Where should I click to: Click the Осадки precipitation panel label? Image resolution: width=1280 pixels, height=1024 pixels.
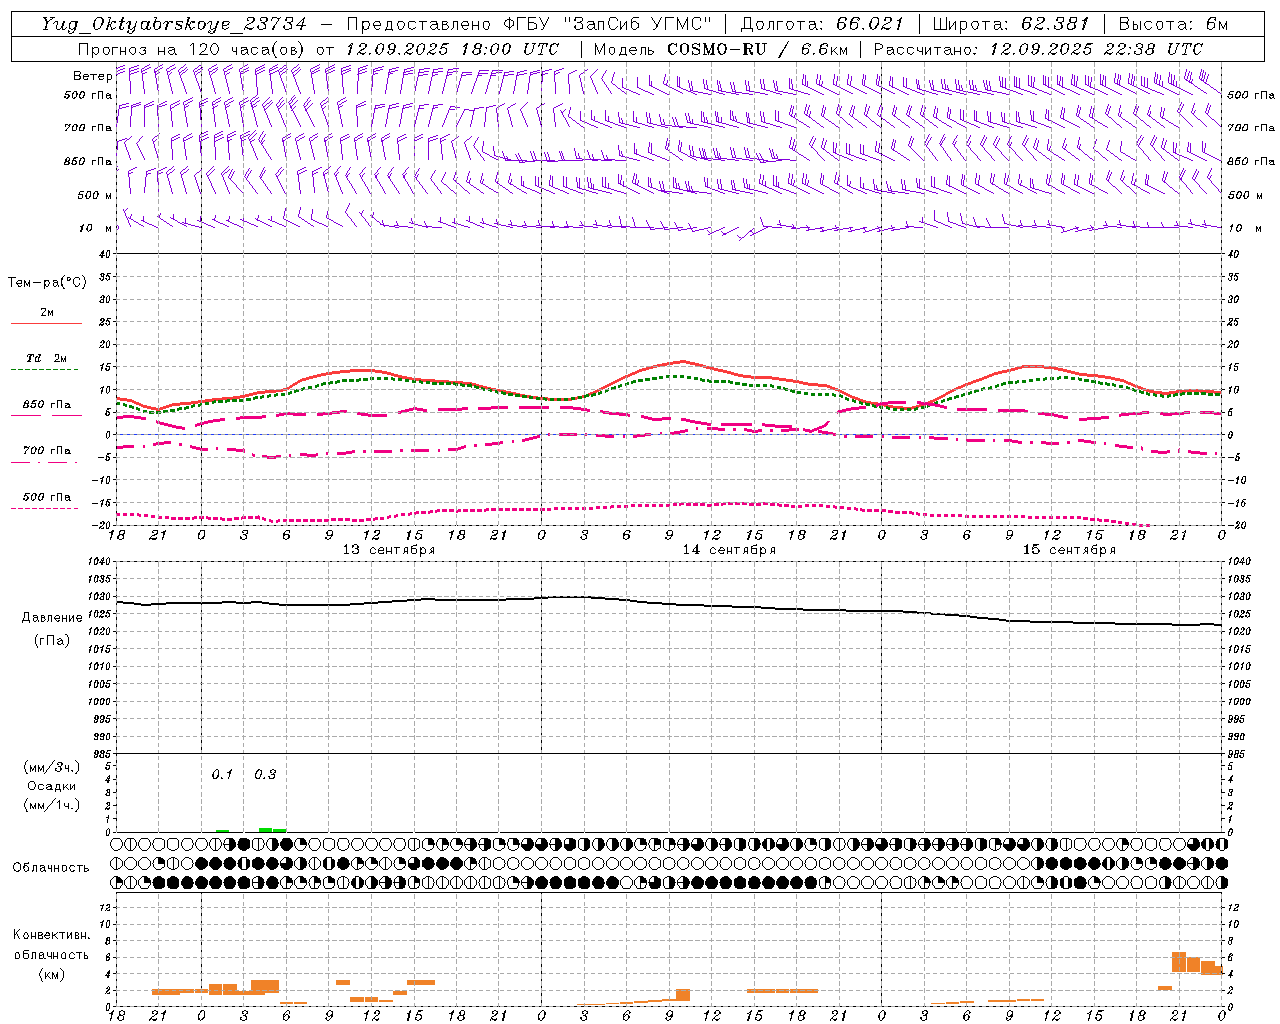click(52, 786)
